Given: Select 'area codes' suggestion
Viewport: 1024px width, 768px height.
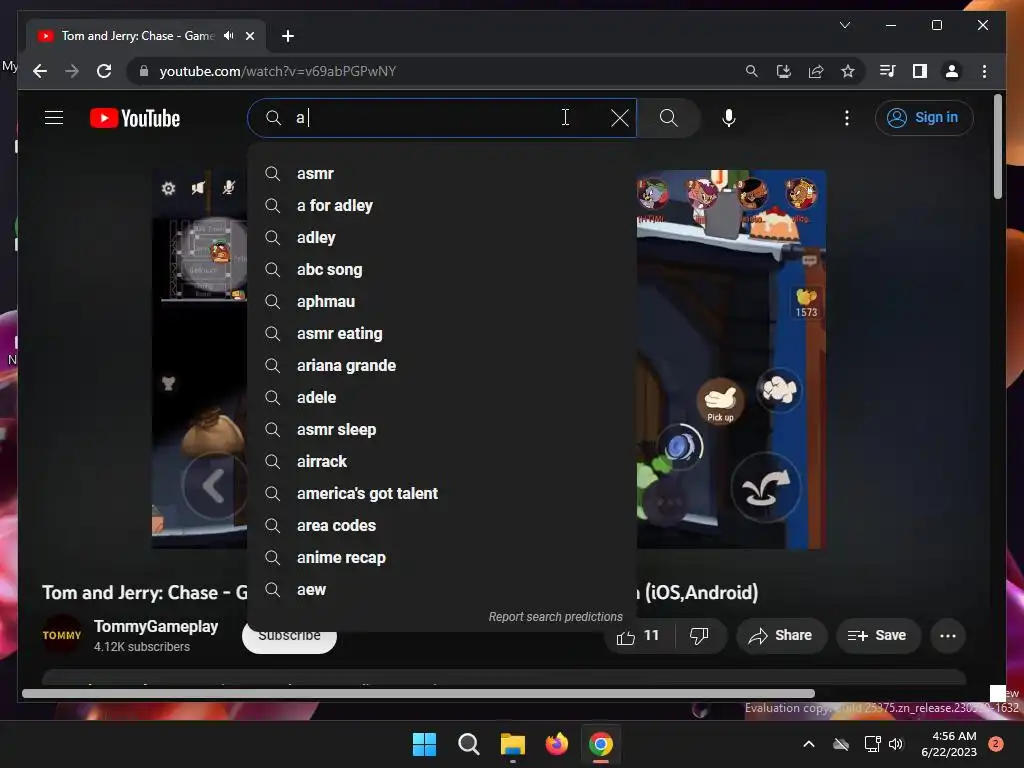Looking at the screenshot, I should (441, 526).
